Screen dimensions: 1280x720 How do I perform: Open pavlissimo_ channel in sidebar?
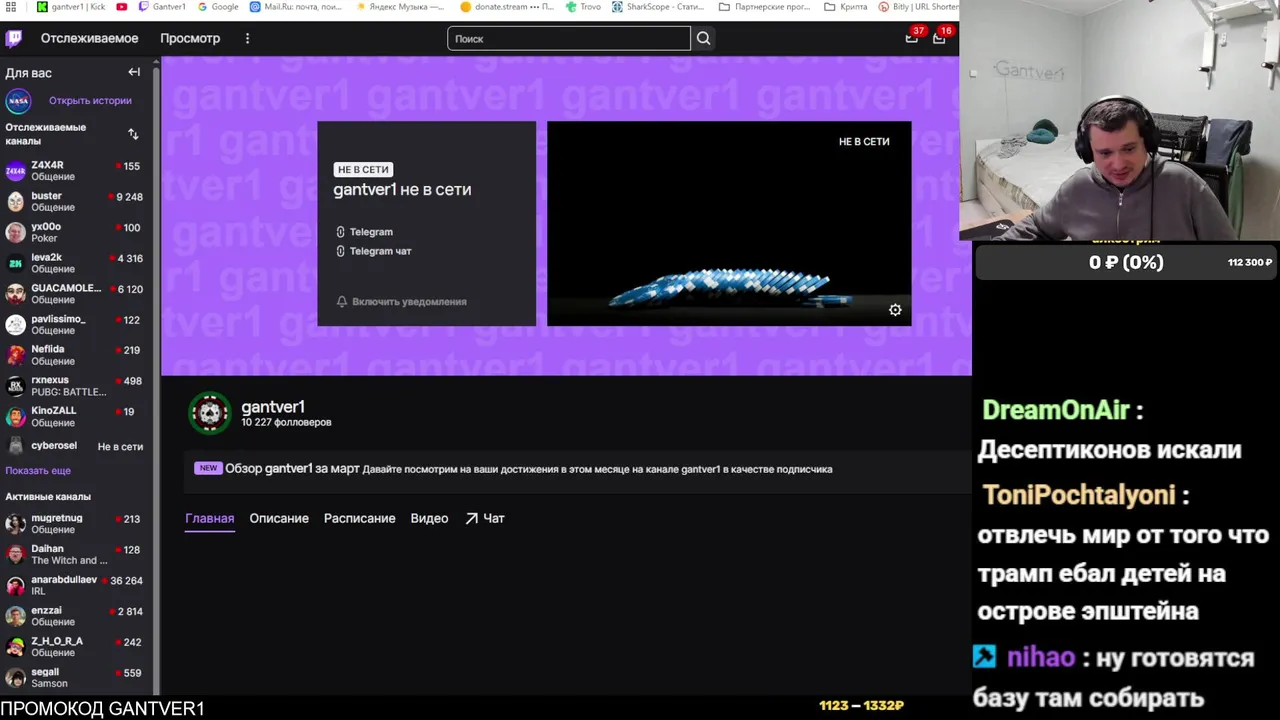pyautogui.click(x=75, y=325)
